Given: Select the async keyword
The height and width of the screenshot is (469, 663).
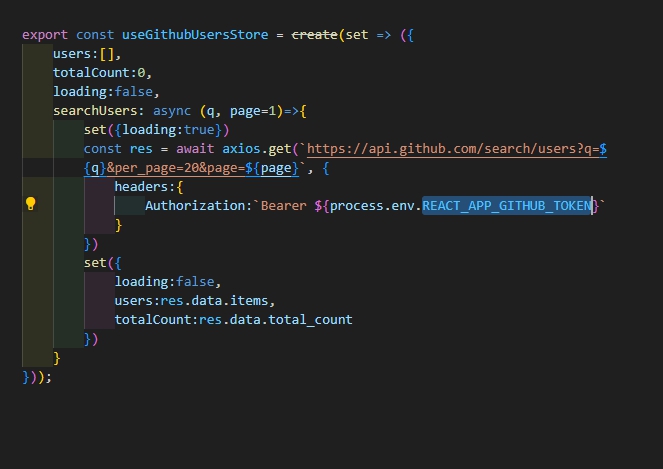Looking at the screenshot, I should 172,111.
